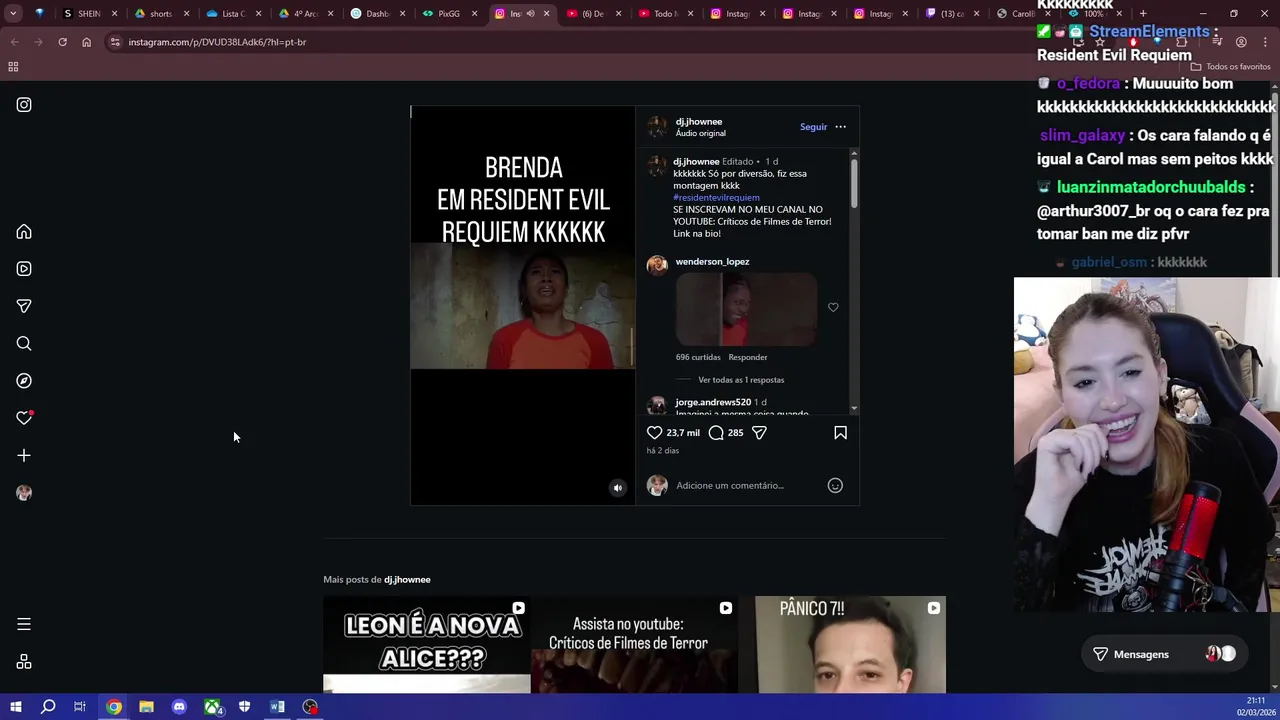Viewport: 1280px width, 720px height.
Task: Open post options three-dot menu
Action: click(x=840, y=127)
